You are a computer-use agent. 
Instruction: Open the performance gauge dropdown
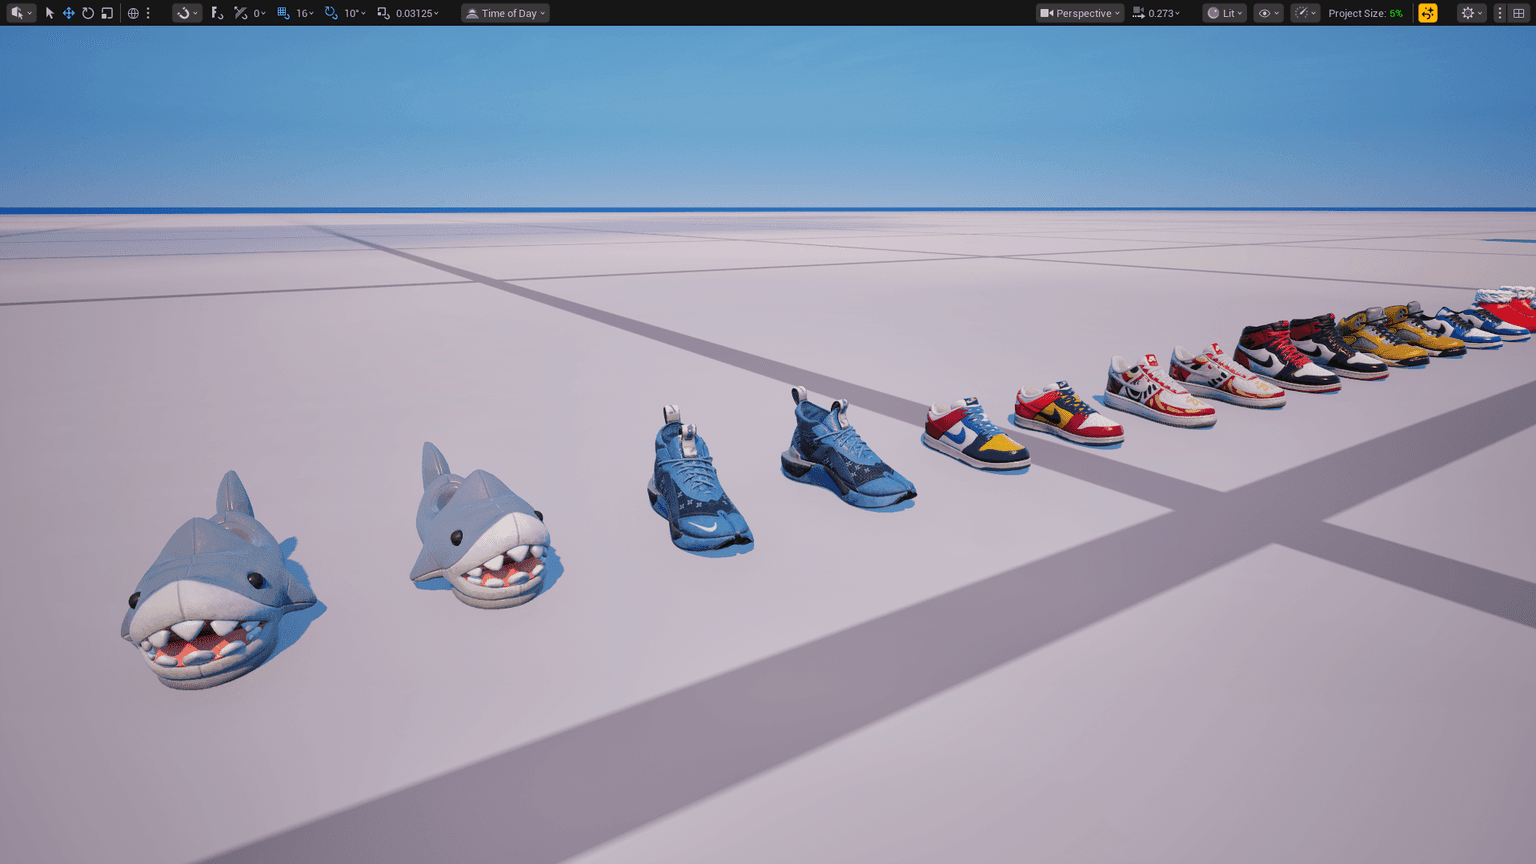click(1304, 13)
